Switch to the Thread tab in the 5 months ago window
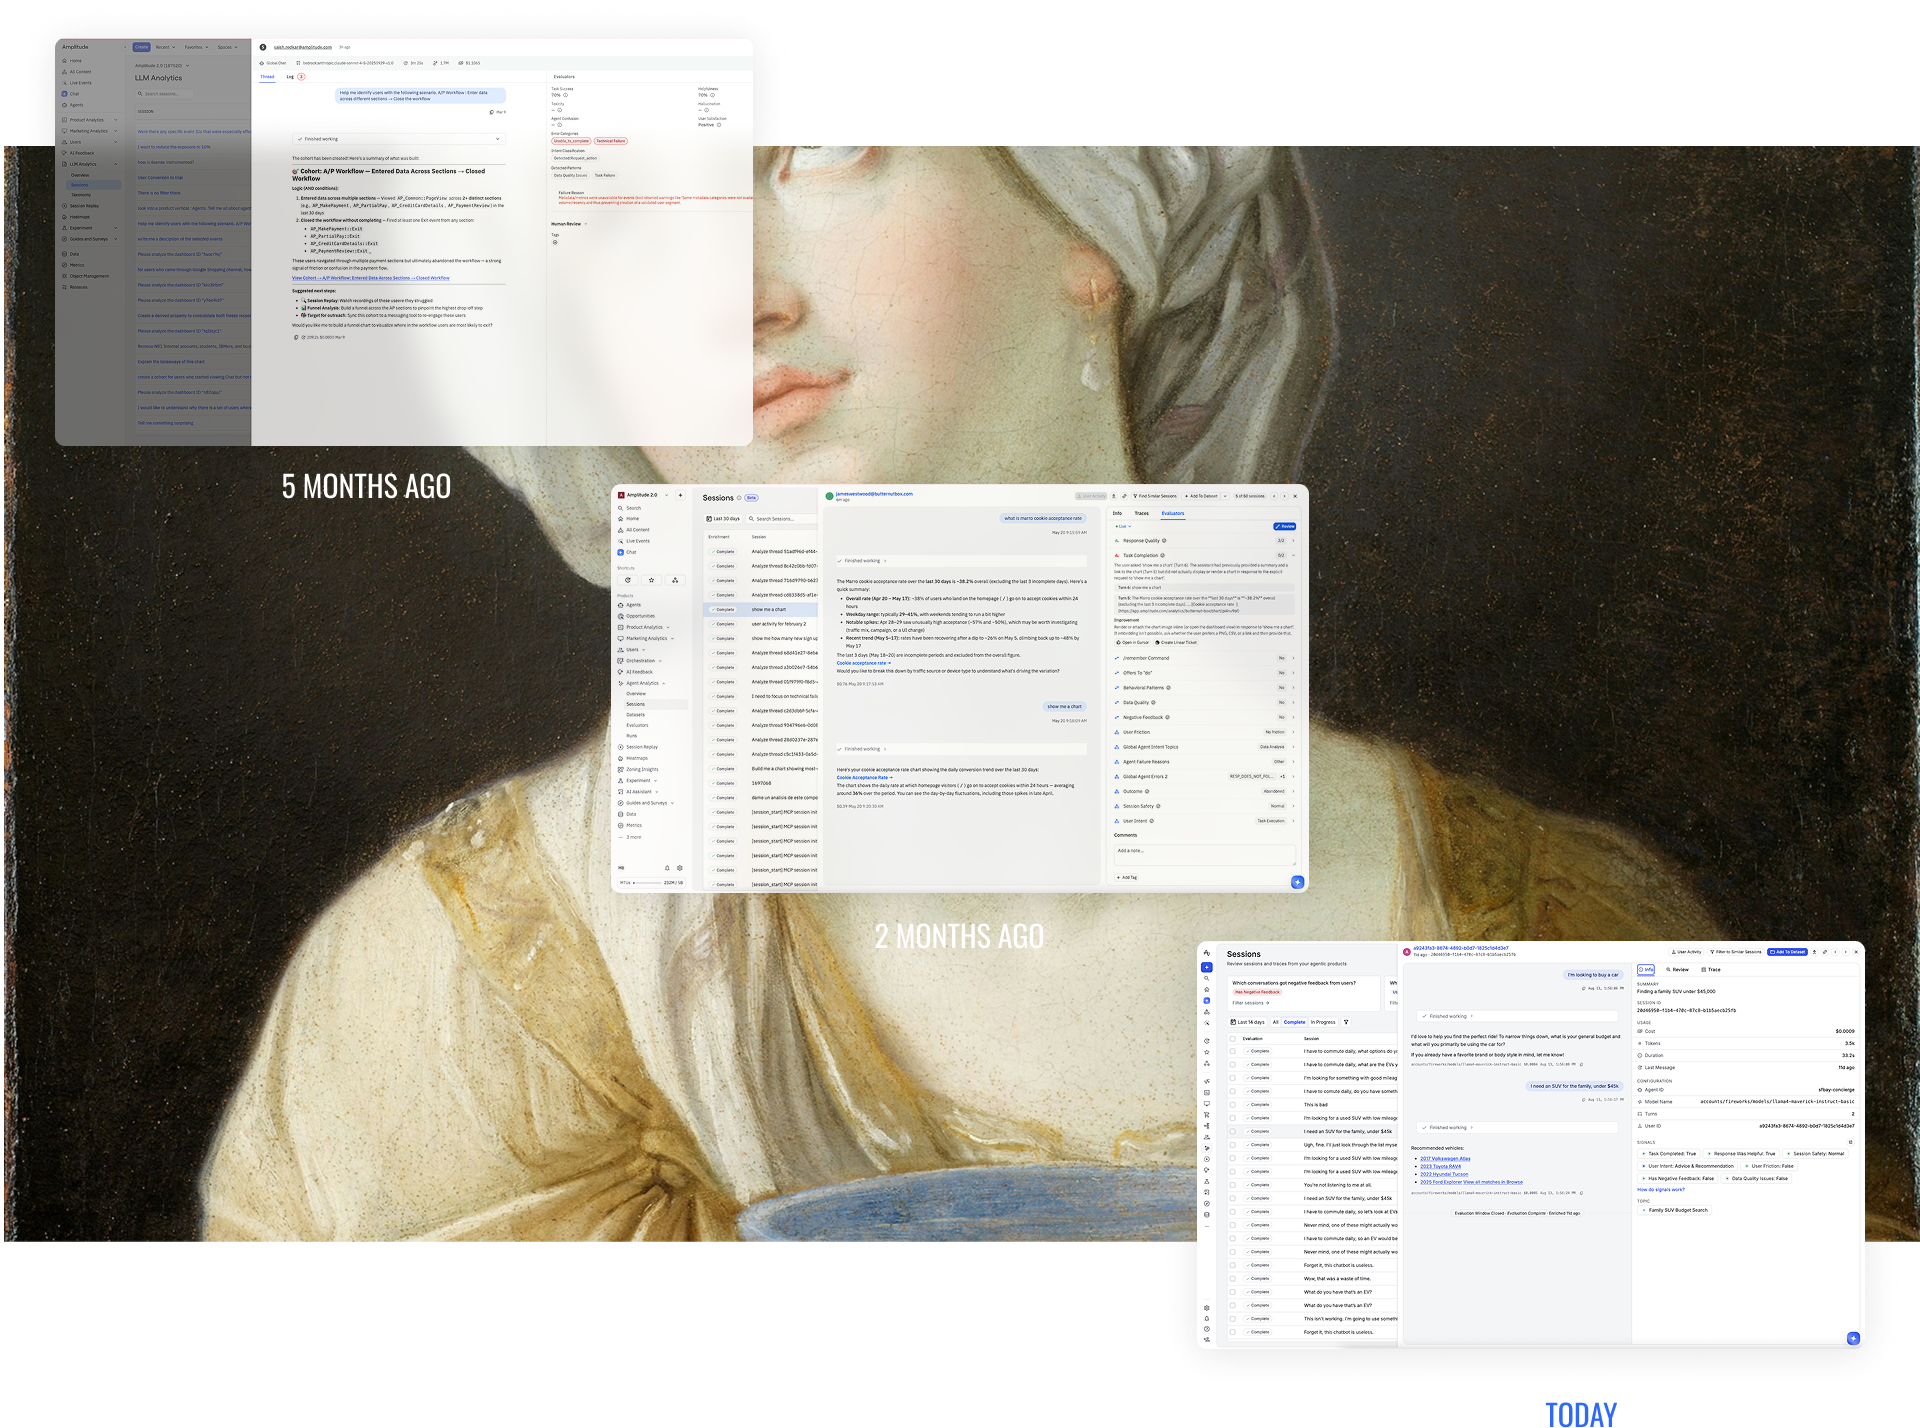 [x=267, y=77]
